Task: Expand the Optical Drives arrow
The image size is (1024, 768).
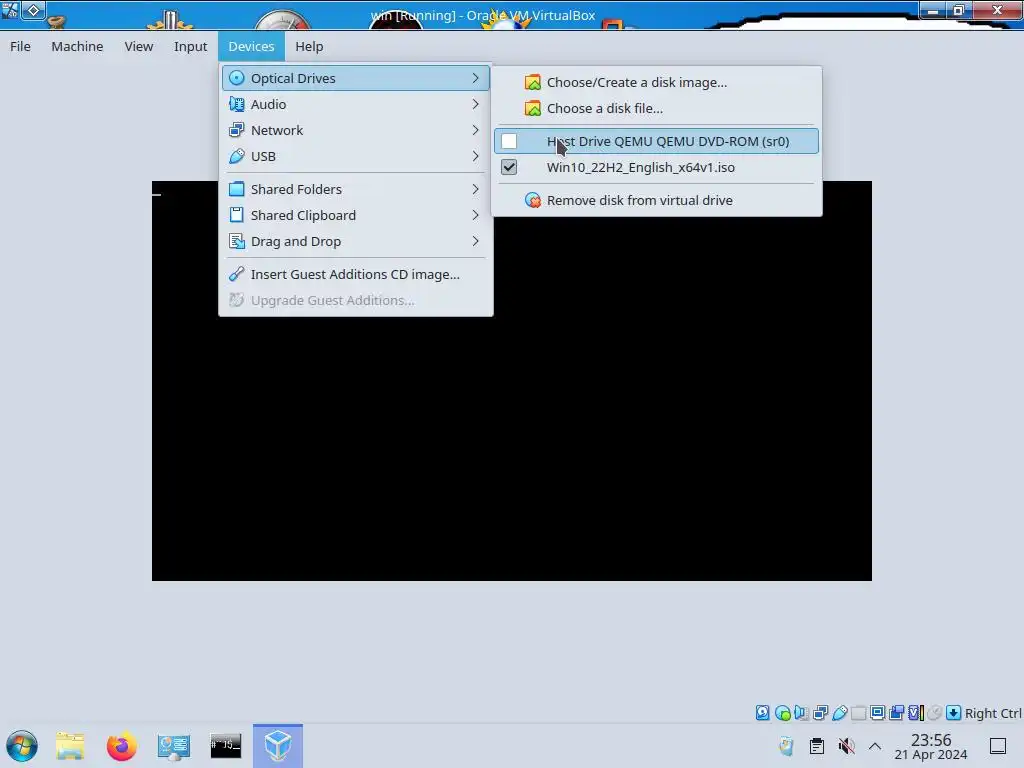Action: click(475, 78)
